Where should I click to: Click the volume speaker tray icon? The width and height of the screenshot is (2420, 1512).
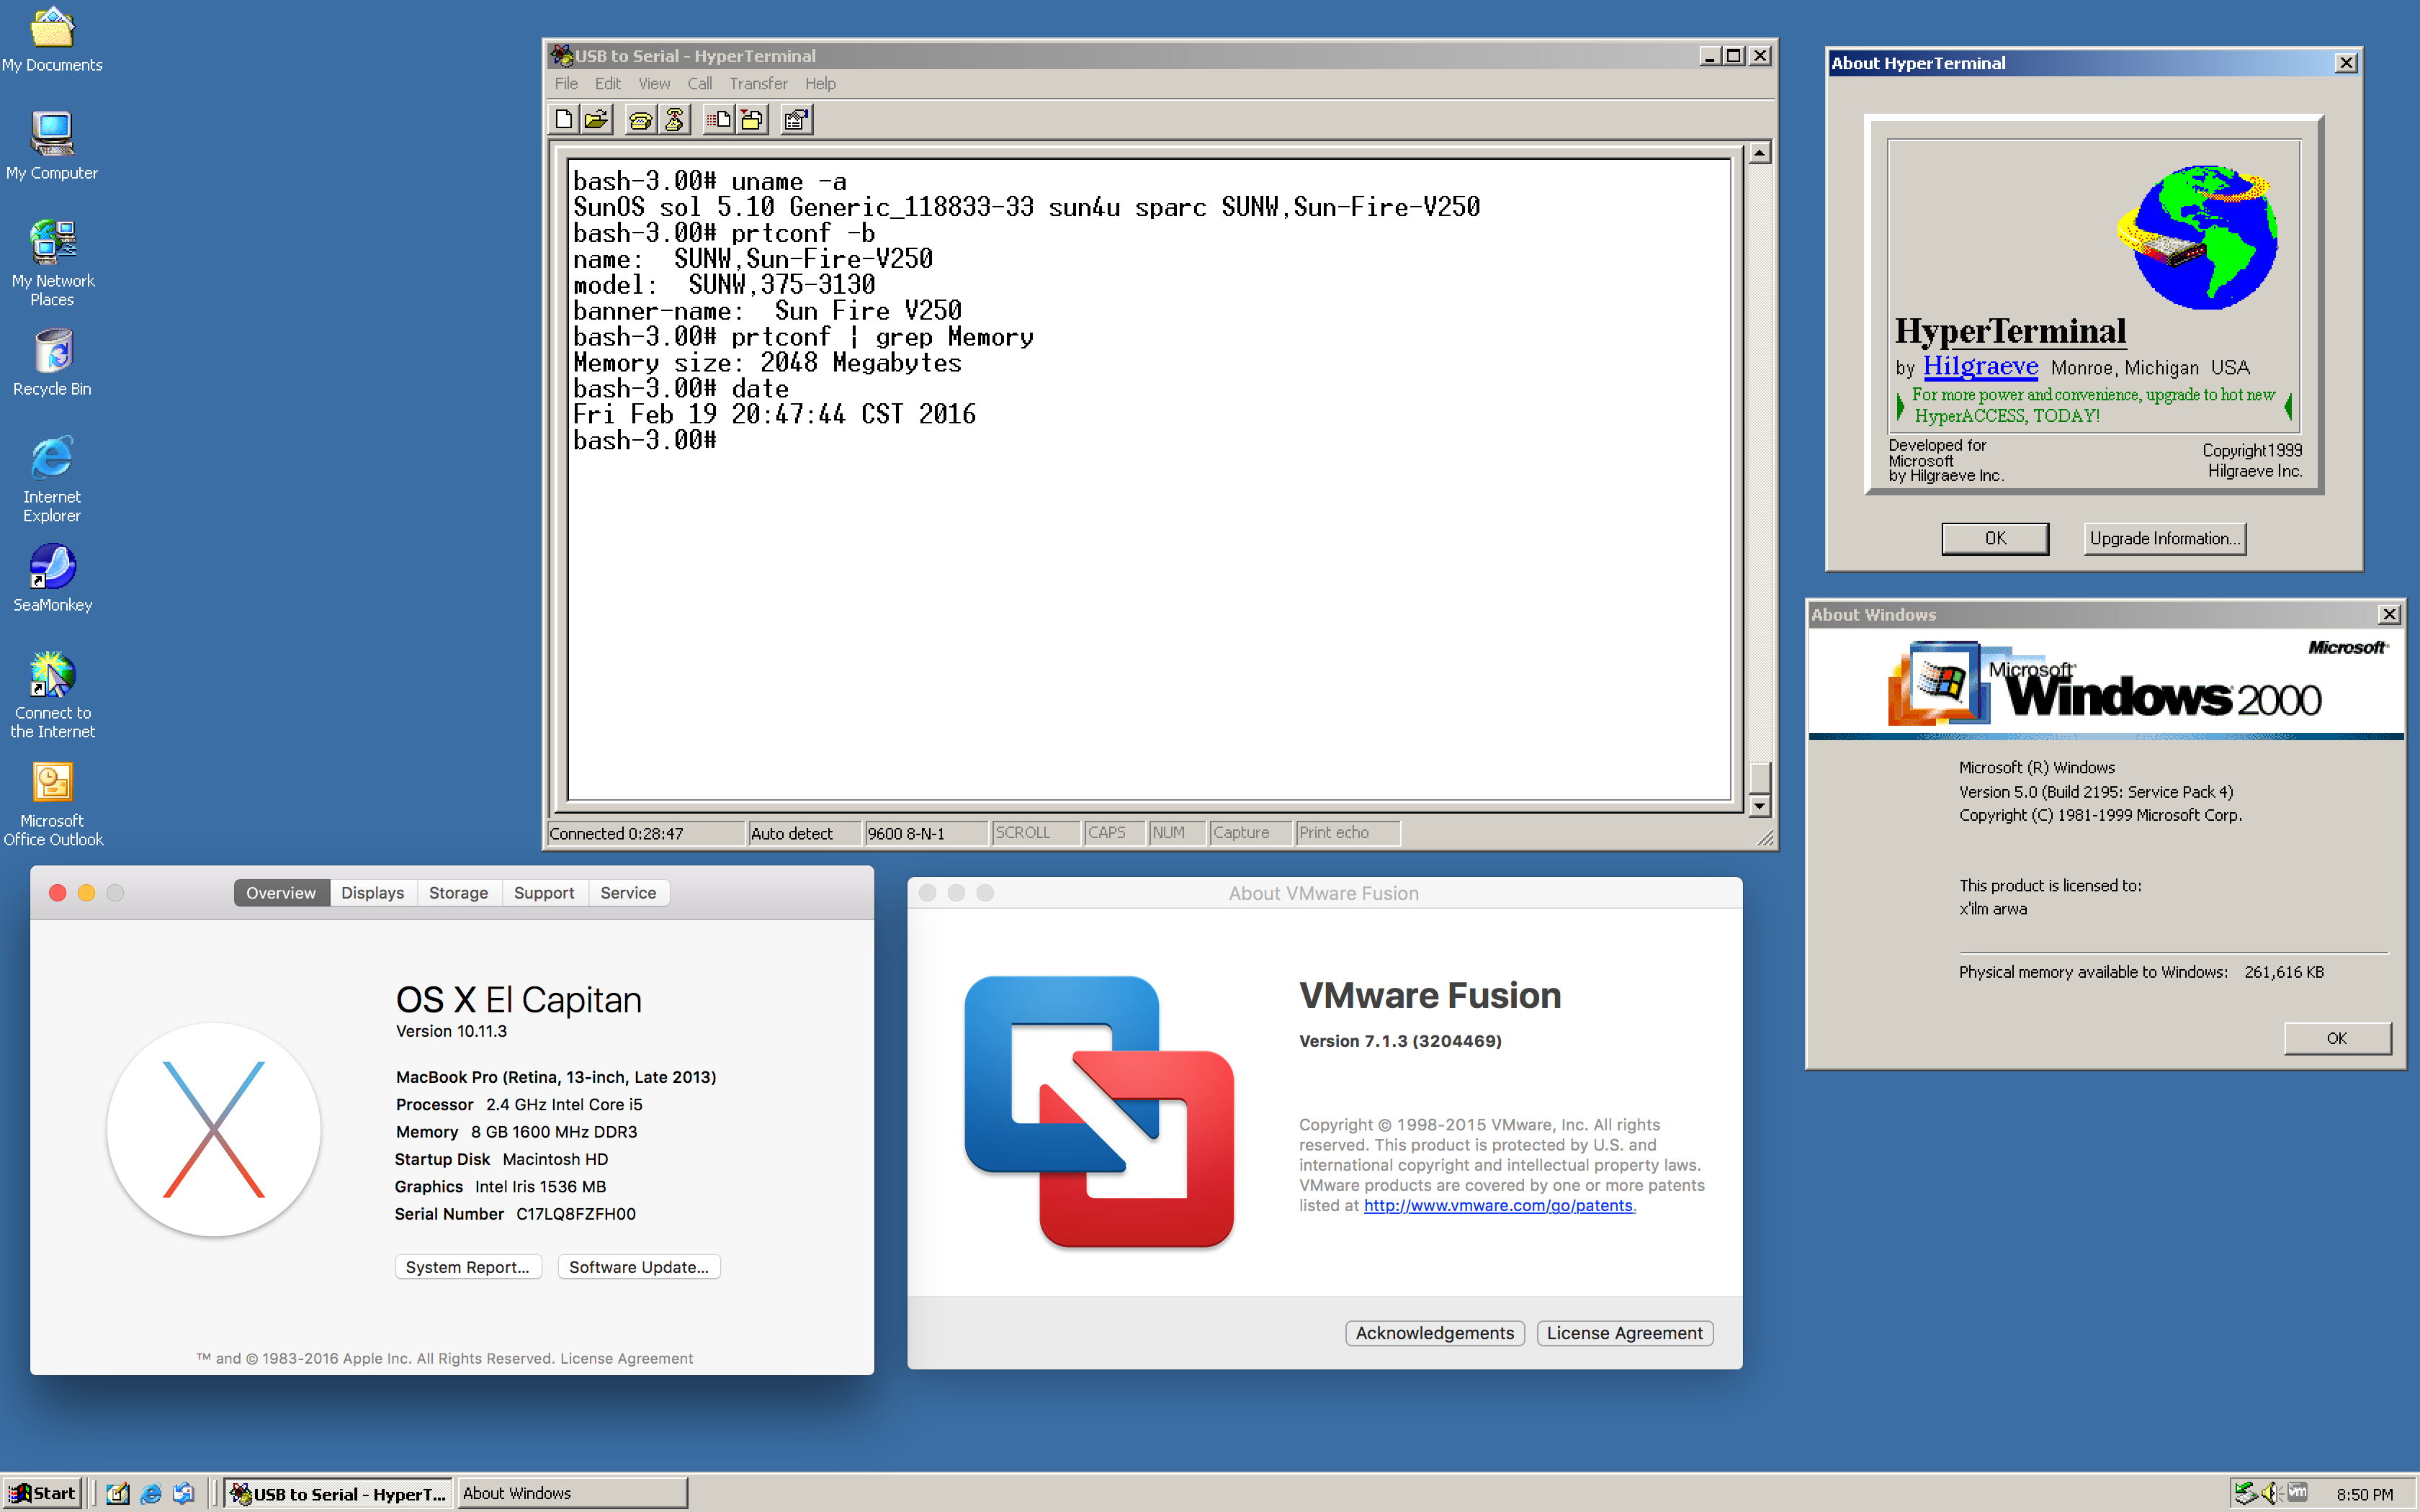2271,1493
